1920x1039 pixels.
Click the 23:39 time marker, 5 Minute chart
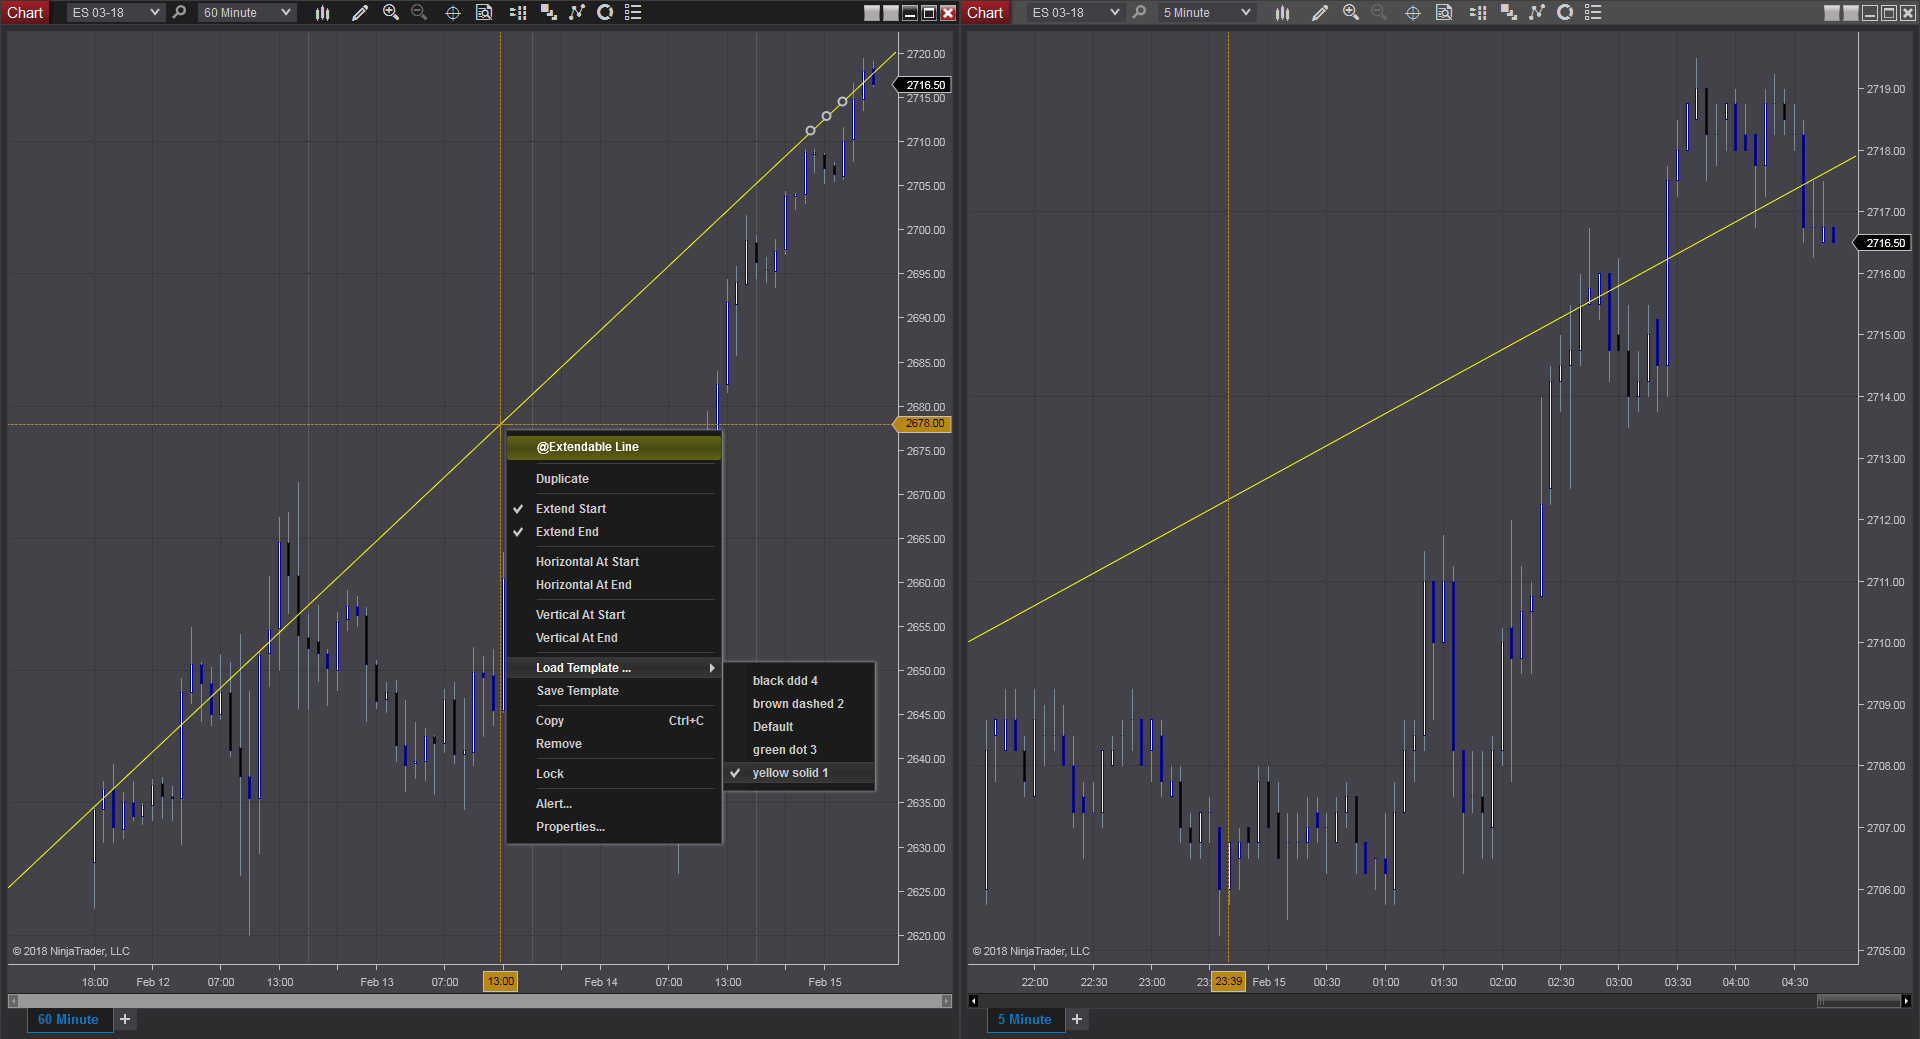(x=1228, y=982)
